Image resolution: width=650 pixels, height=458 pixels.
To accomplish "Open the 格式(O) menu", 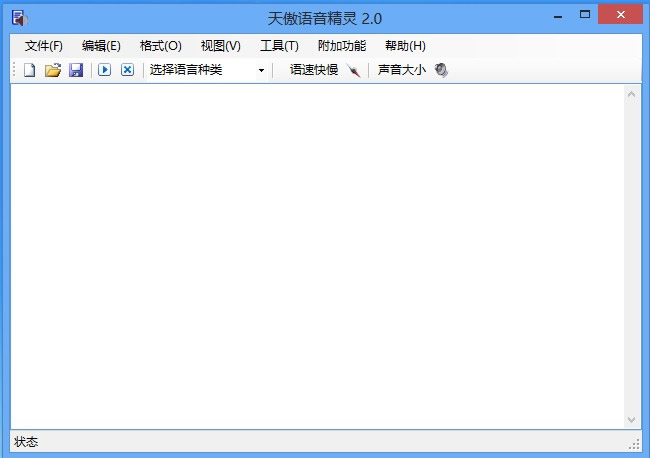I will pos(161,46).
